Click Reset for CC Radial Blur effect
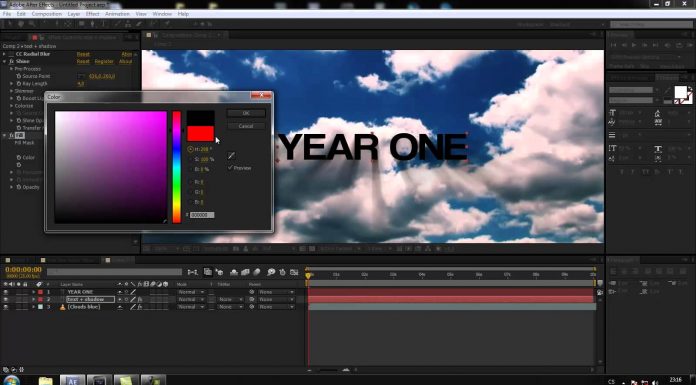The height and width of the screenshot is (385, 696). tap(83, 54)
